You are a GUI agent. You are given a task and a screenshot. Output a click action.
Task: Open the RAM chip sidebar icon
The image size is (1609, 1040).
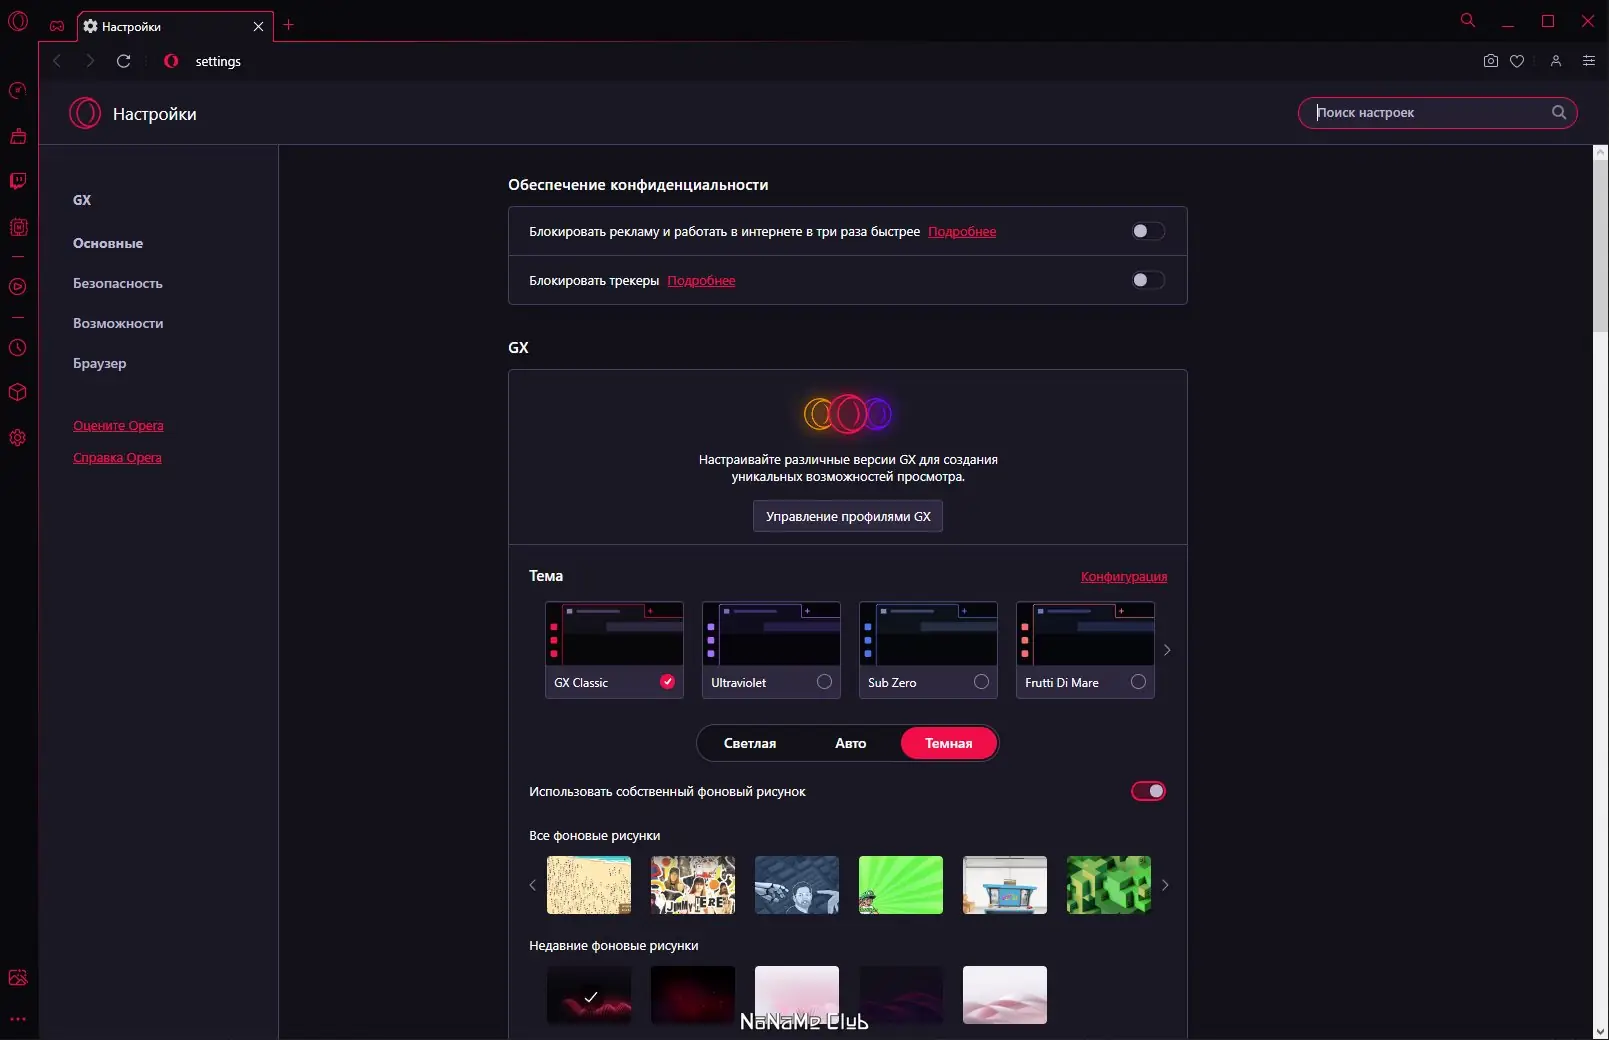18,227
